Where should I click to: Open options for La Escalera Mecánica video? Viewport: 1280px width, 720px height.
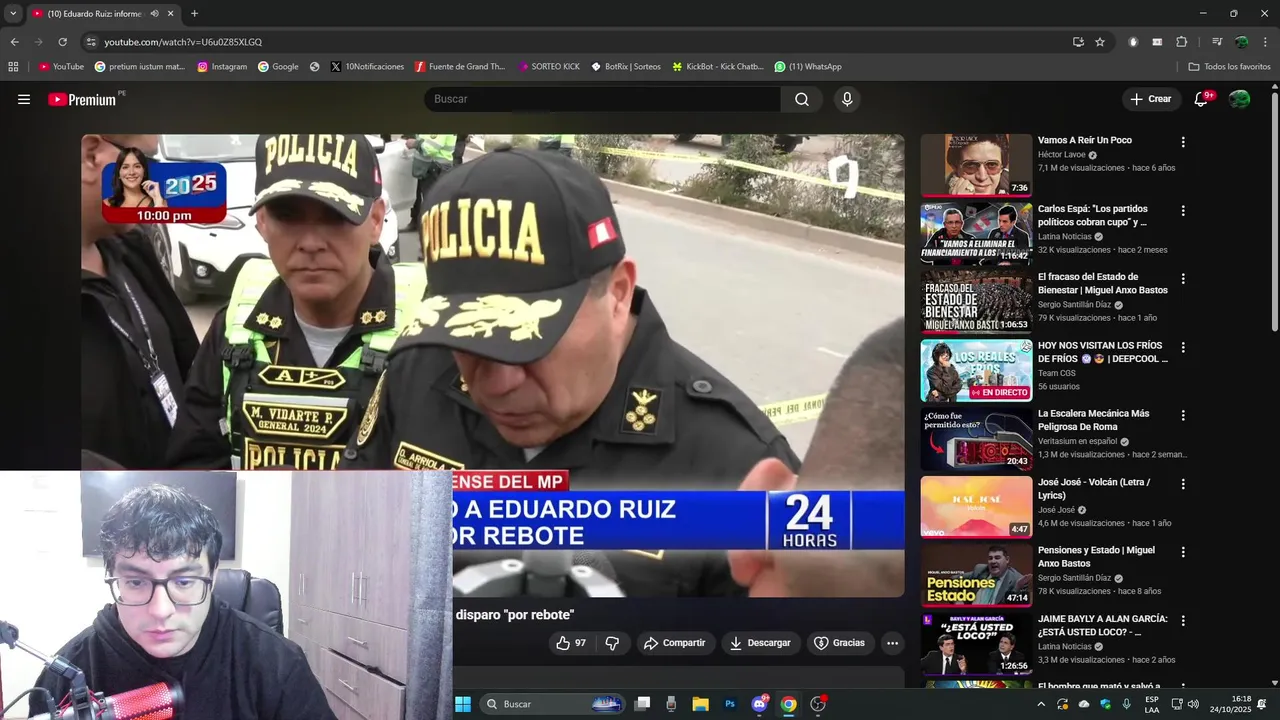1183,415
